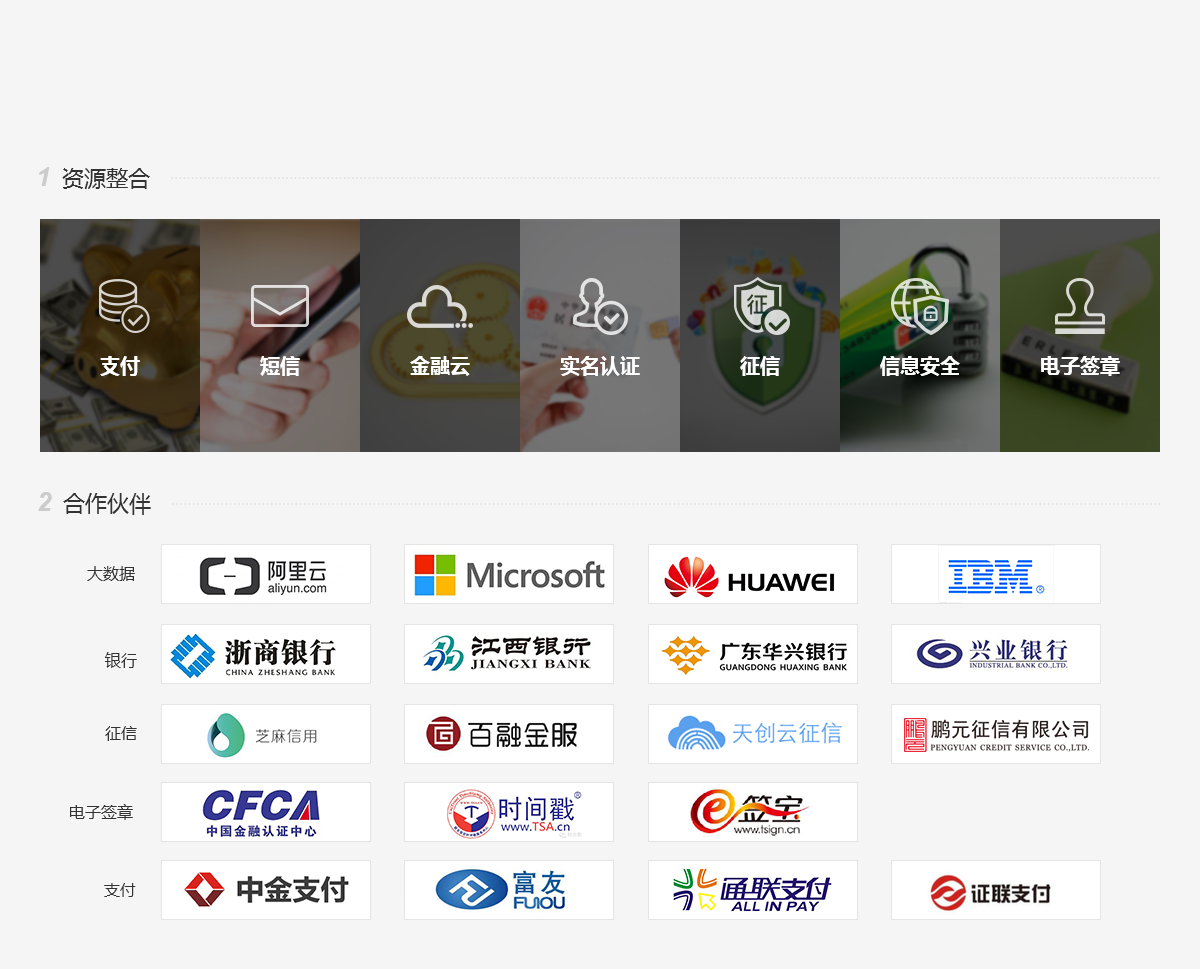Screen dimensions: 1200x969
Task: Click the 通联支付 ALL IN PAY logo
Action: (753, 890)
